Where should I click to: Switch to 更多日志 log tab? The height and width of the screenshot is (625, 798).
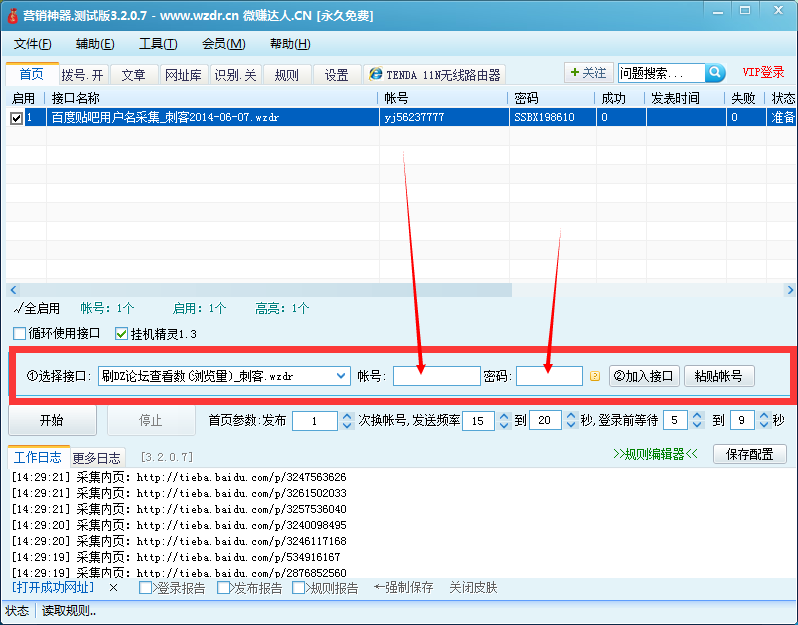pyautogui.click(x=96, y=458)
